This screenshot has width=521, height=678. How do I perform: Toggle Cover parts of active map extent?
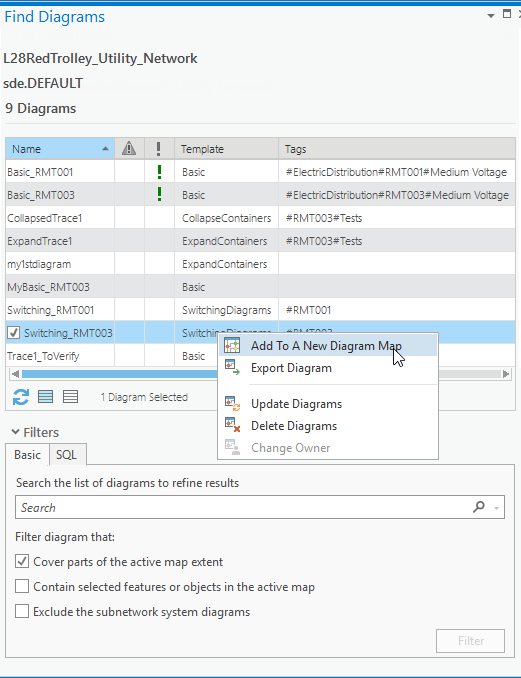pyautogui.click(x=22, y=561)
